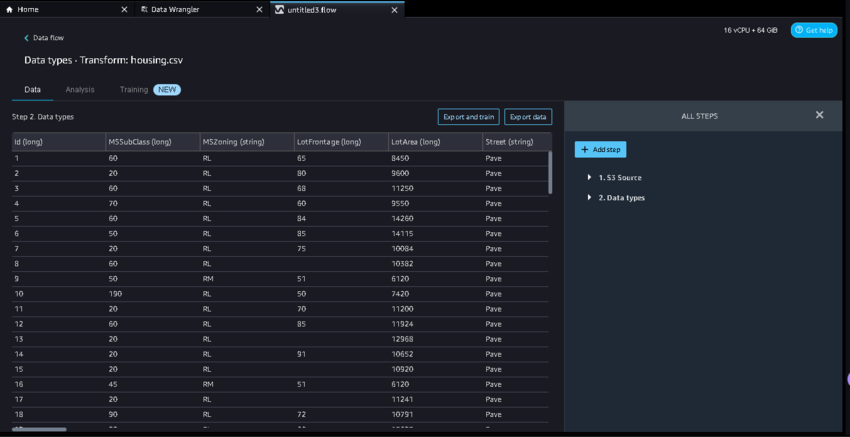This screenshot has width=850, height=437.
Task: Click the ALL STEPS panel heading
Action: pyautogui.click(x=699, y=116)
